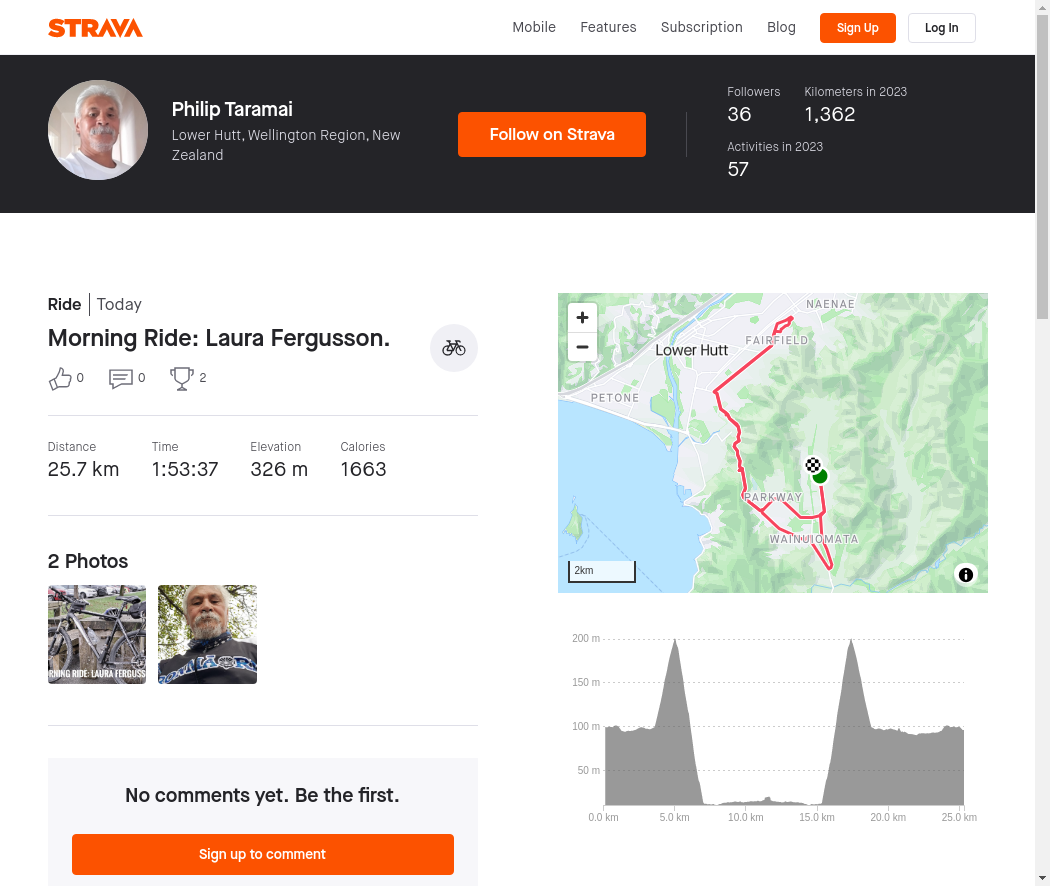Zoom in on the route map
Viewport: 1050px width, 886px height.
coord(582,318)
